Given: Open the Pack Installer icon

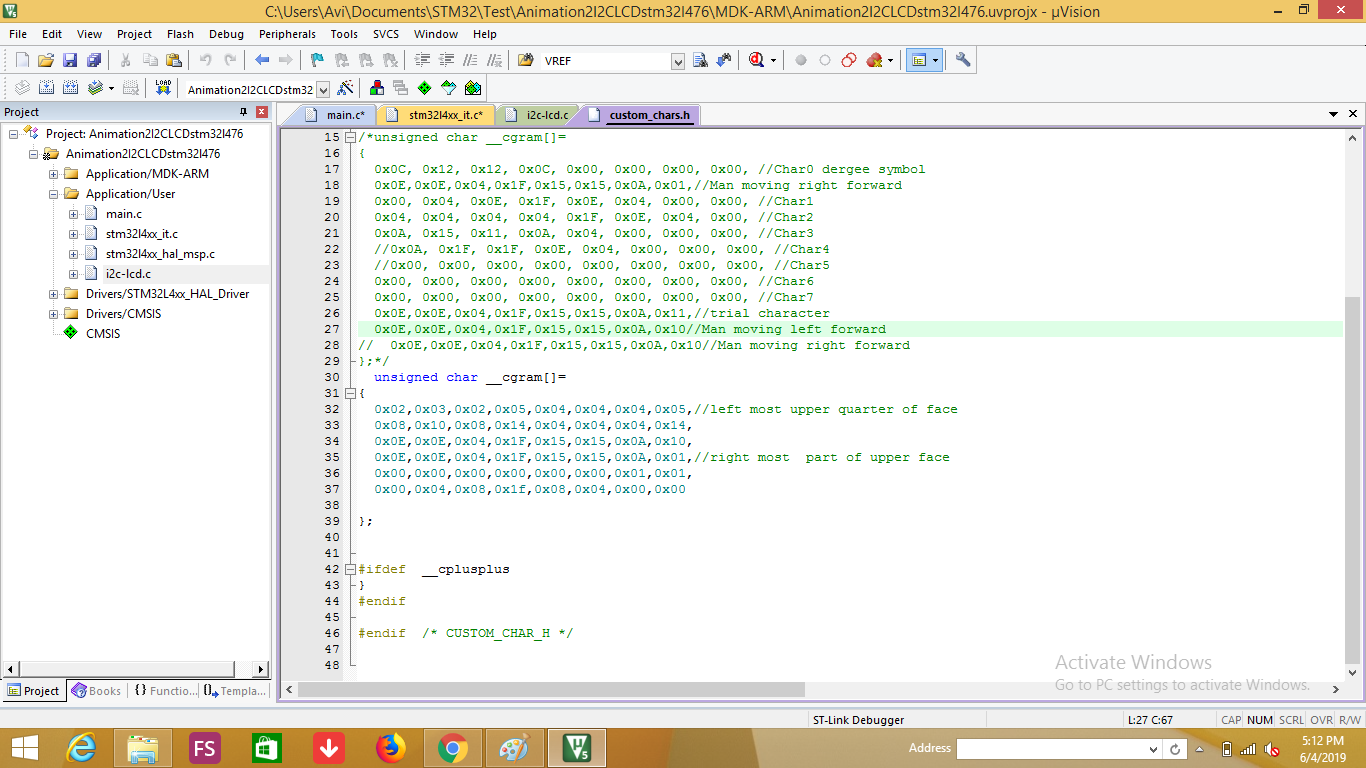Looking at the screenshot, I should [x=473, y=88].
